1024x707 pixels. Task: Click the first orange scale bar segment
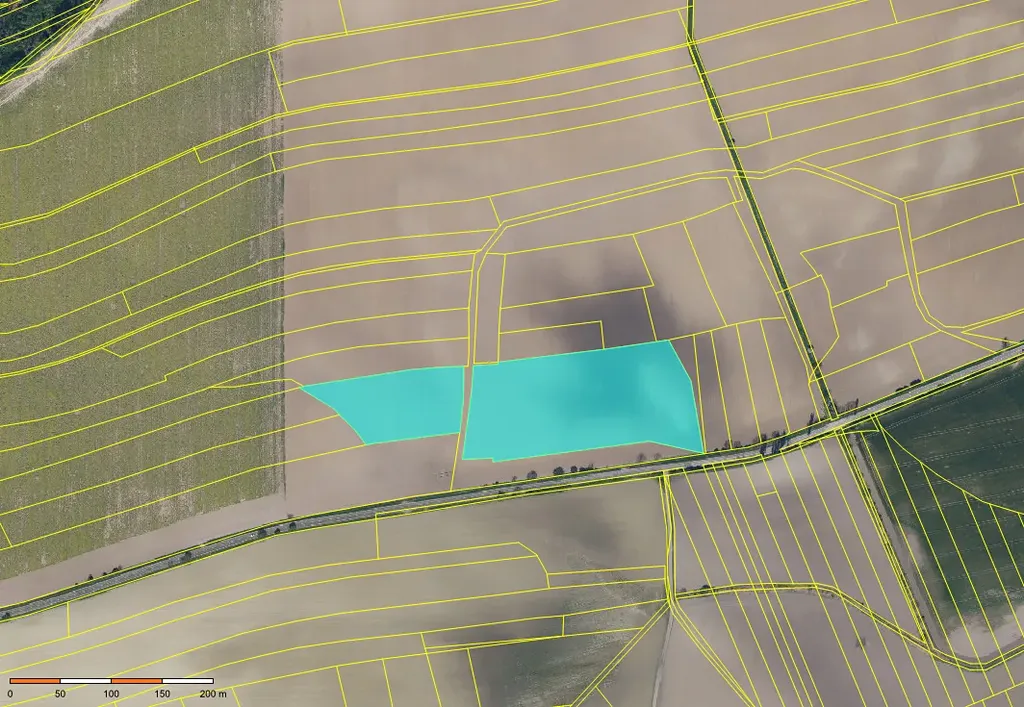point(35,681)
